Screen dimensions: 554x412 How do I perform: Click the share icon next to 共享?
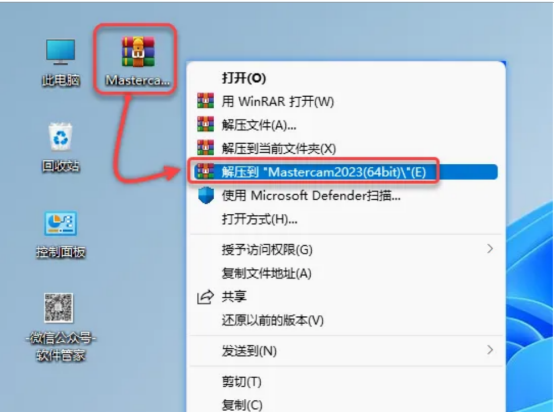(x=205, y=296)
